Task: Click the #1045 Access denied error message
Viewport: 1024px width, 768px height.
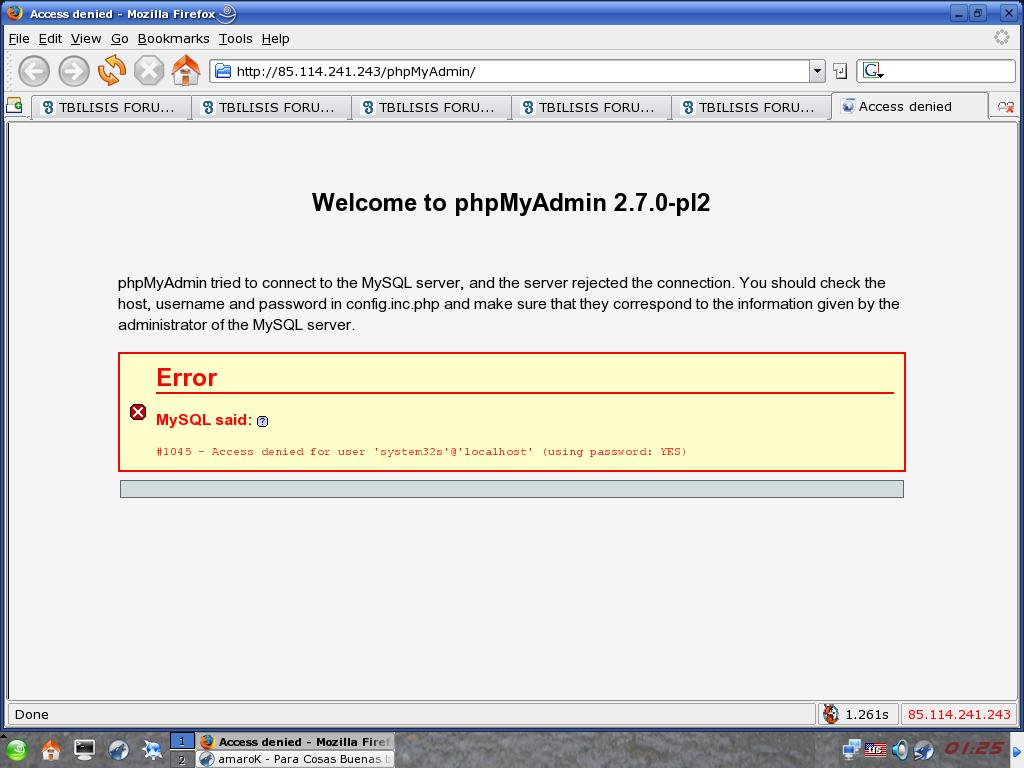Action: tap(421, 451)
